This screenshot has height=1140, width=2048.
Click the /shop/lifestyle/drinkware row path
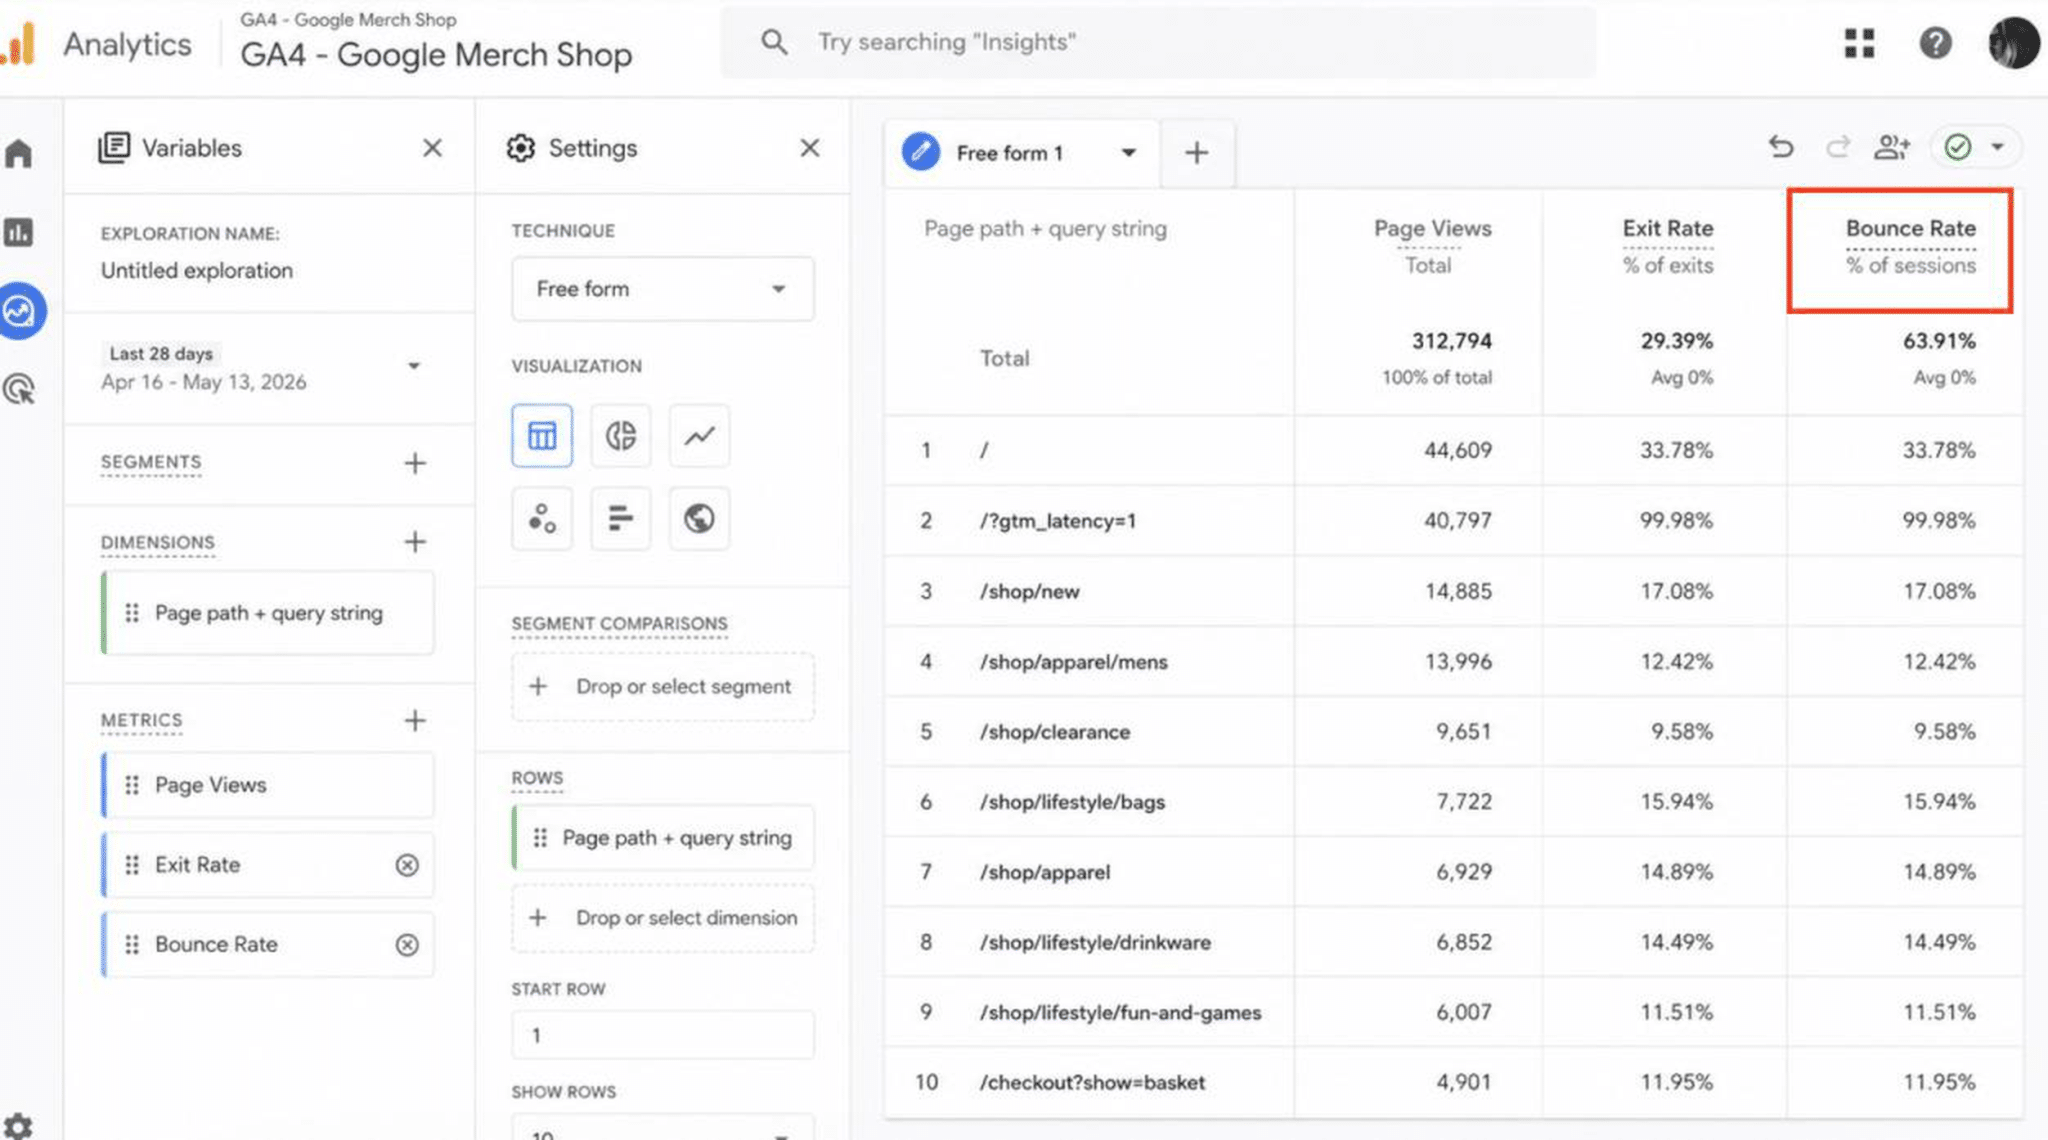coord(1095,943)
